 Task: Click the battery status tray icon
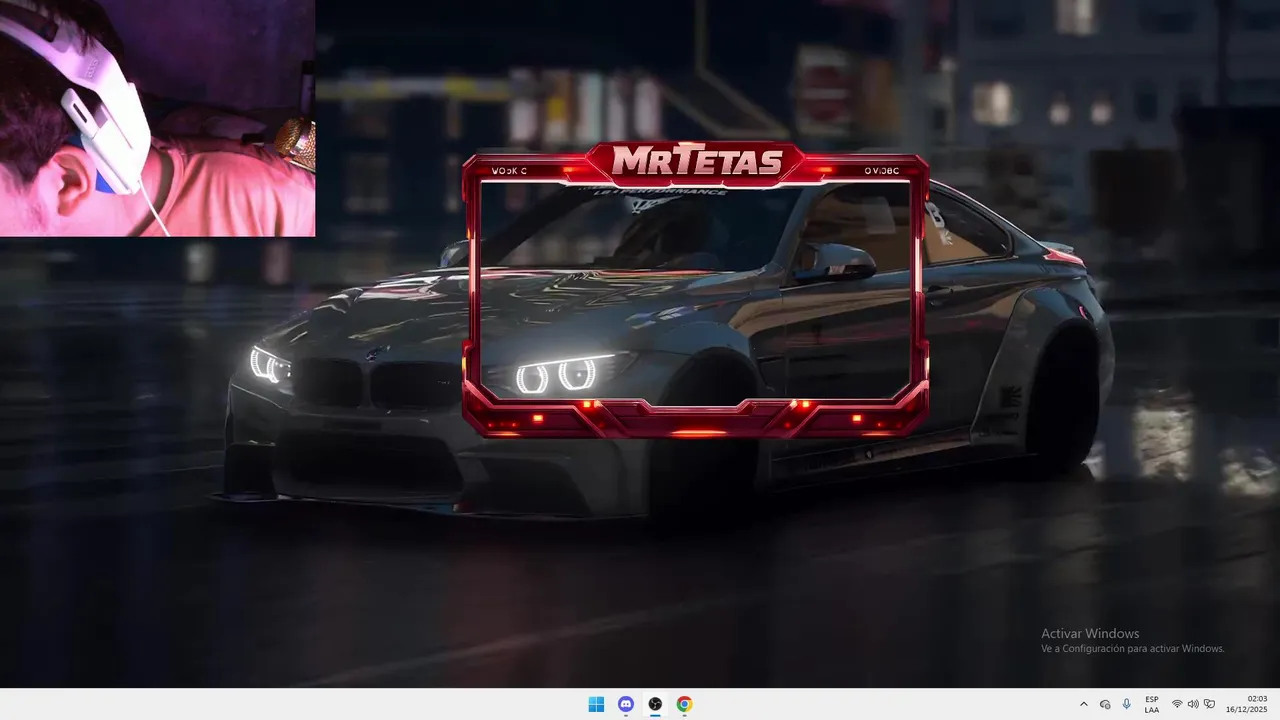(1209, 704)
